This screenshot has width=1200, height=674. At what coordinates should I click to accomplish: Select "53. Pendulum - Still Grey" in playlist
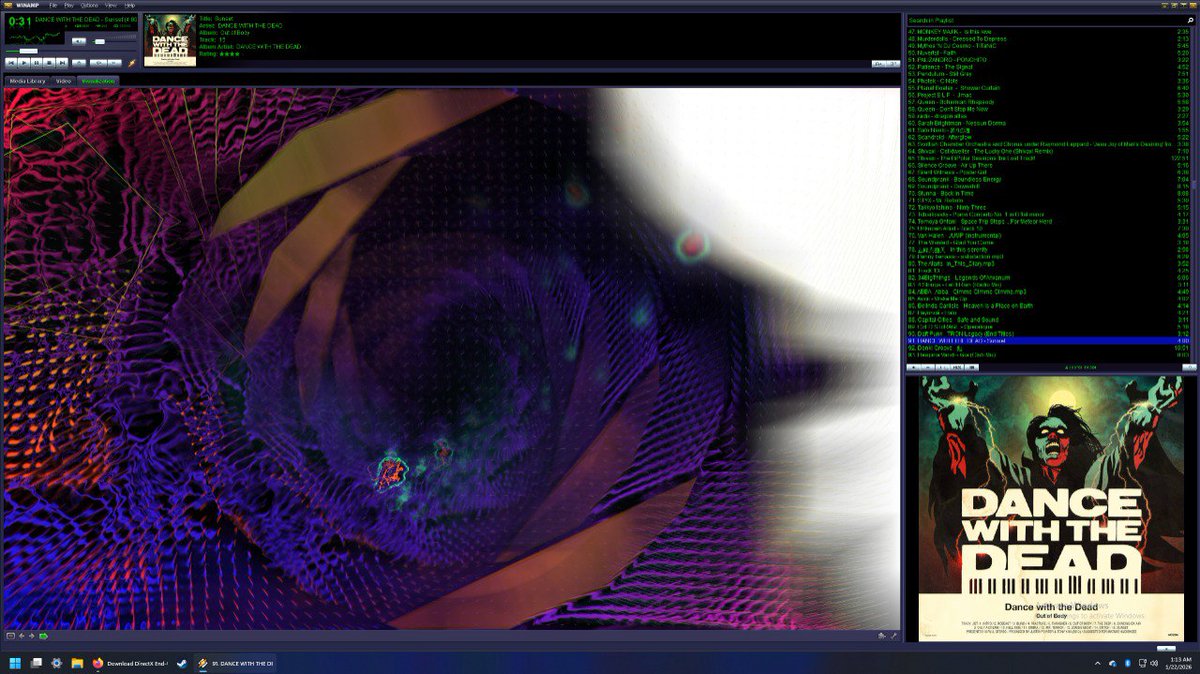click(1047, 73)
